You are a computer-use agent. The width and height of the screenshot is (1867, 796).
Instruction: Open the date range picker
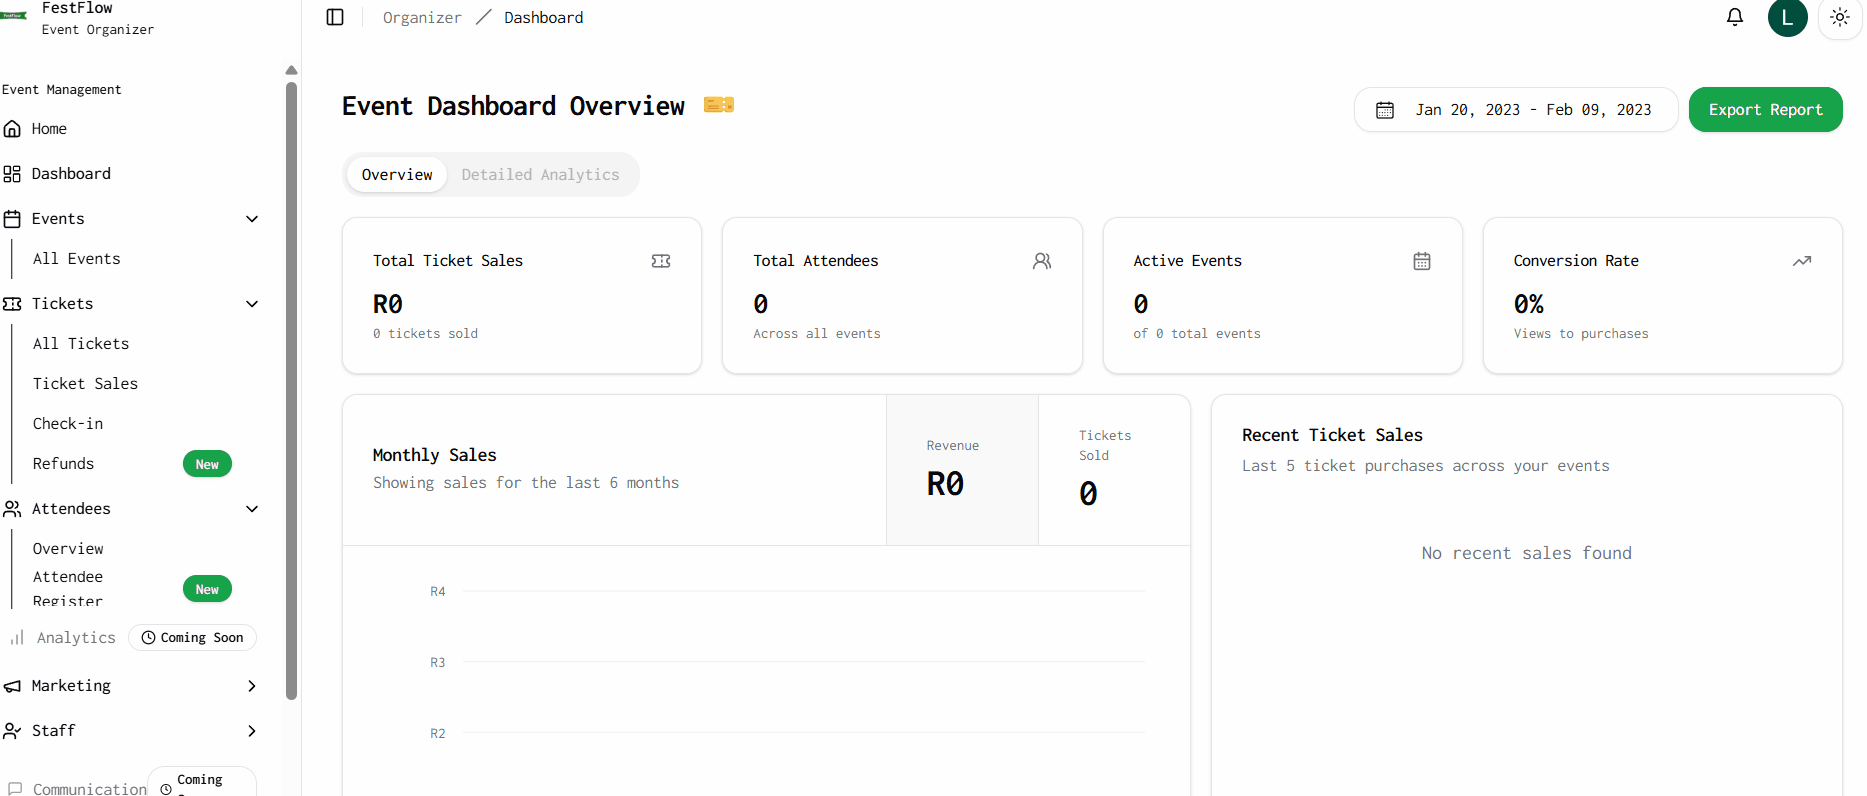(x=1515, y=110)
